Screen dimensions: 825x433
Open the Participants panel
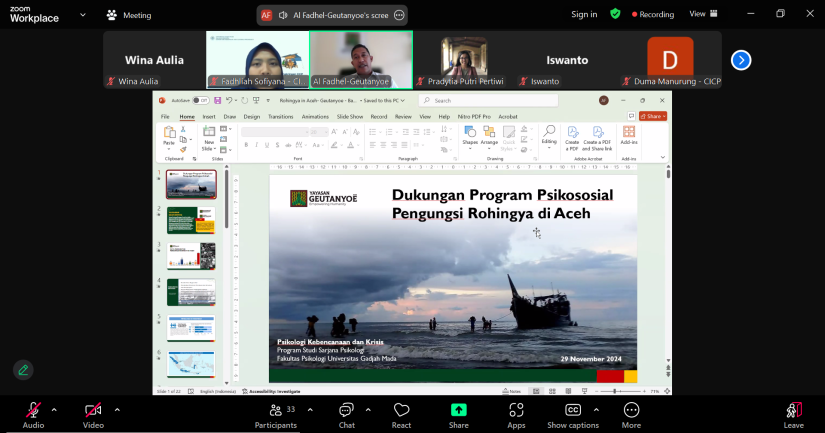[x=275, y=410]
